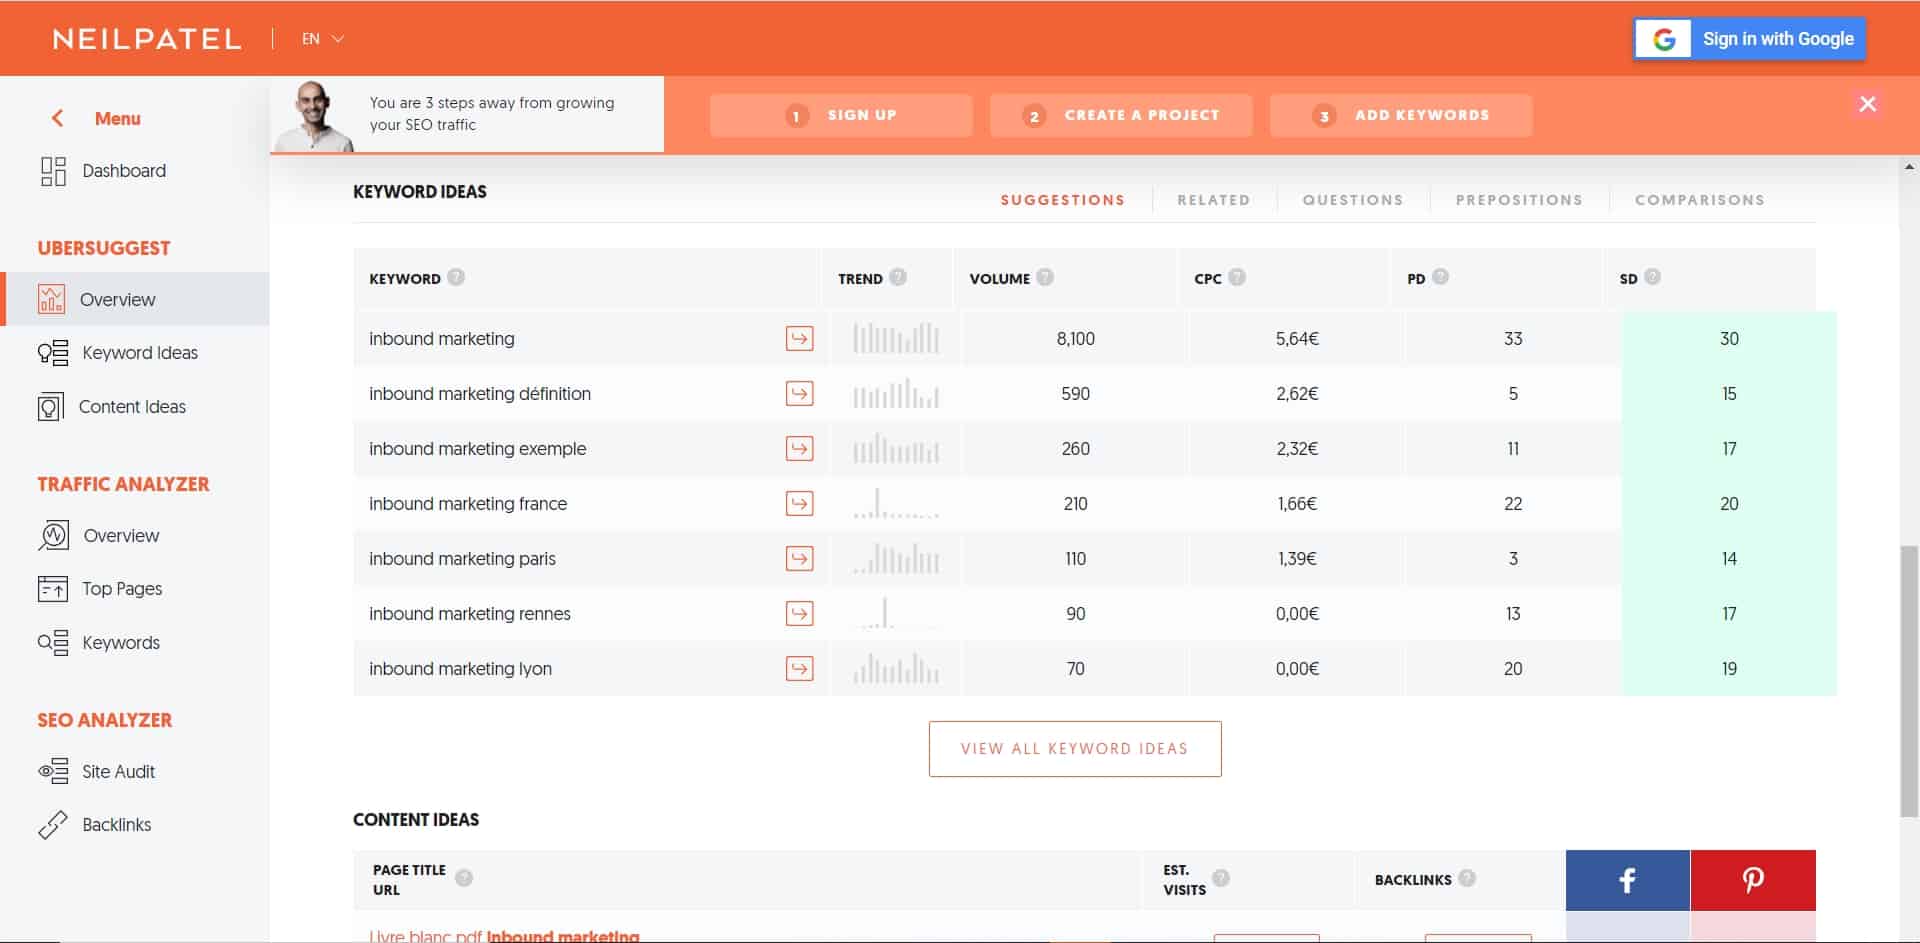The image size is (1920, 943).
Task: Click help icon next to EST. VISITS
Action: click(1221, 878)
